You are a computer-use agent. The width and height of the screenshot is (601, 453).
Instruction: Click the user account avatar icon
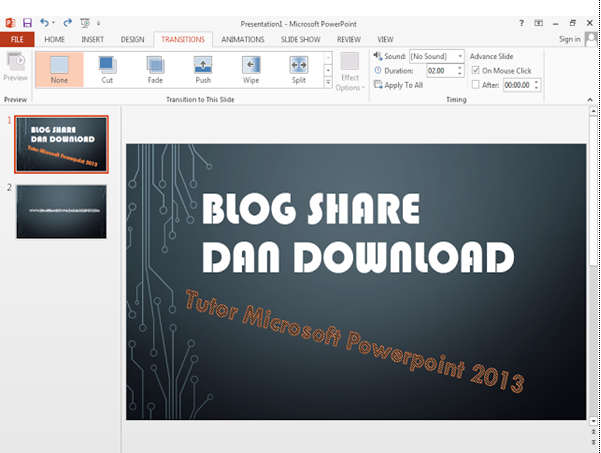click(591, 39)
